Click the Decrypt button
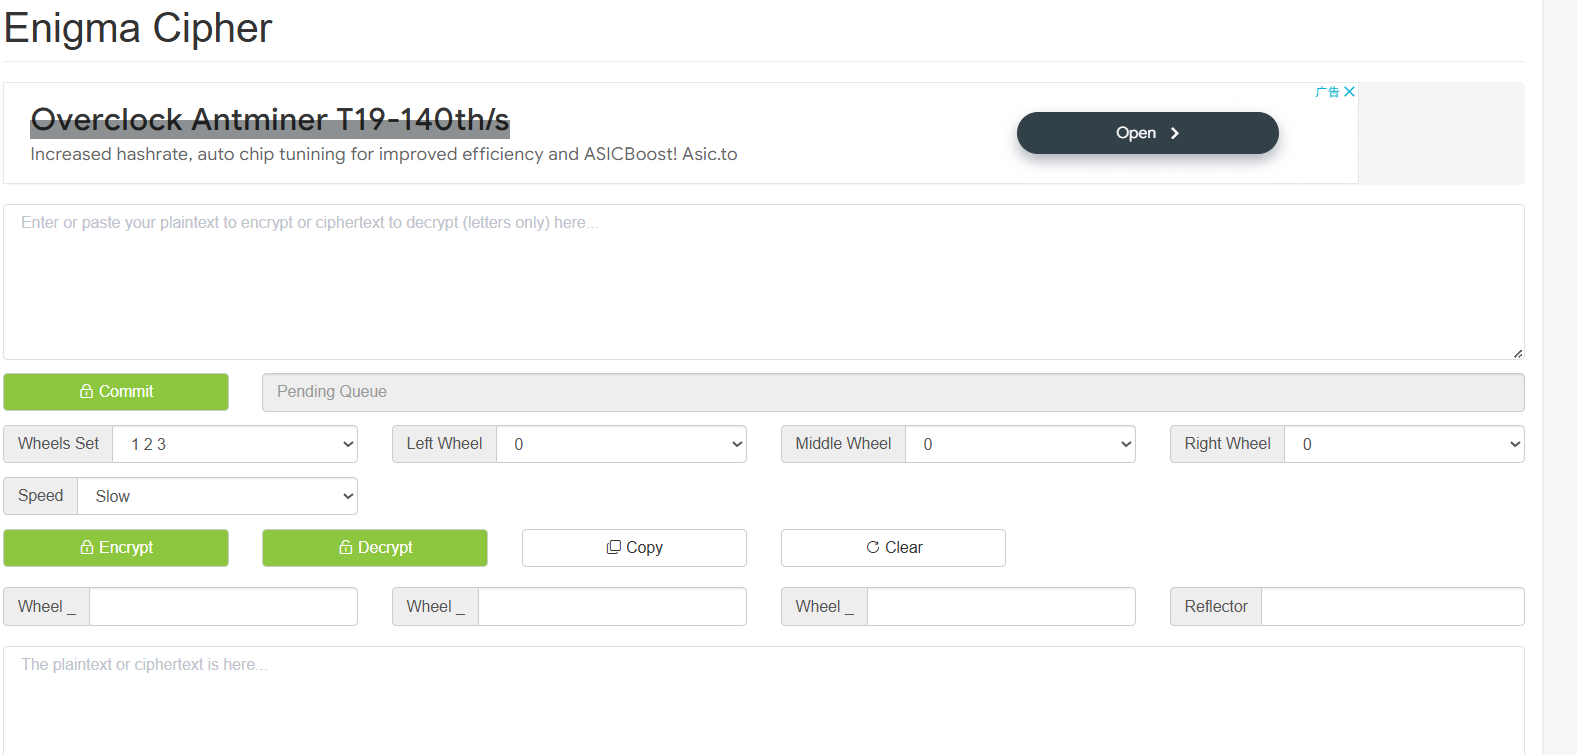The width and height of the screenshot is (1577, 755). point(375,548)
